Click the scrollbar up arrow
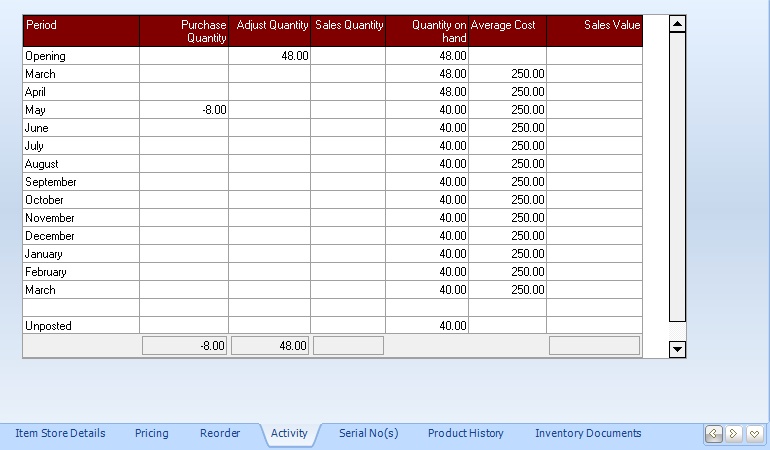The height and width of the screenshot is (450, 770). pyautogui.click(x=677, y=23)
